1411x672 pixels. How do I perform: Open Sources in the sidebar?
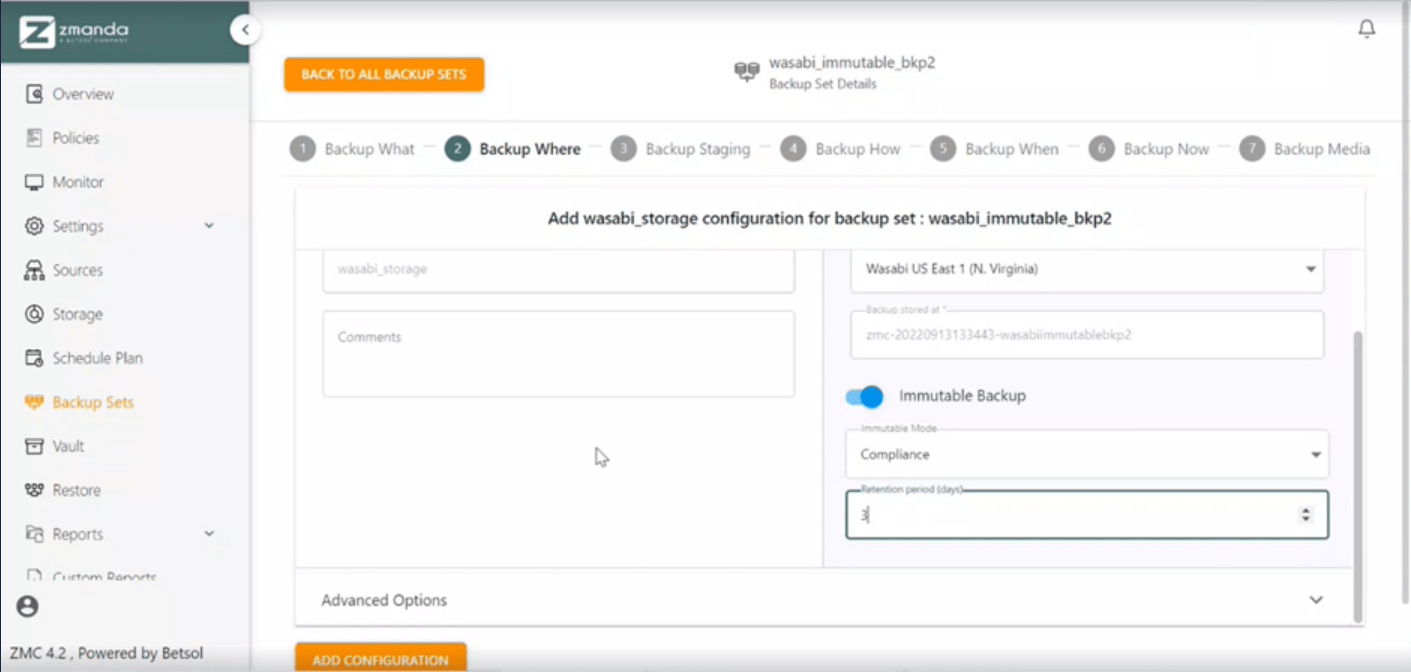35,270
